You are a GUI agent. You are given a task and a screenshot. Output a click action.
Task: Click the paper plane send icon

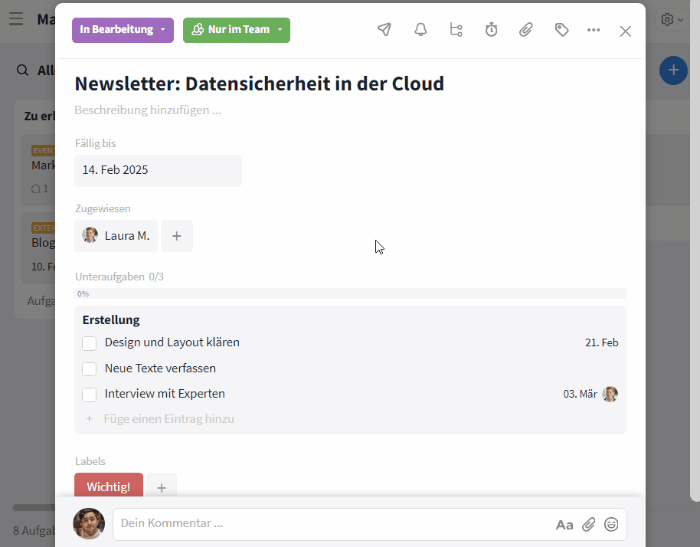384,30
